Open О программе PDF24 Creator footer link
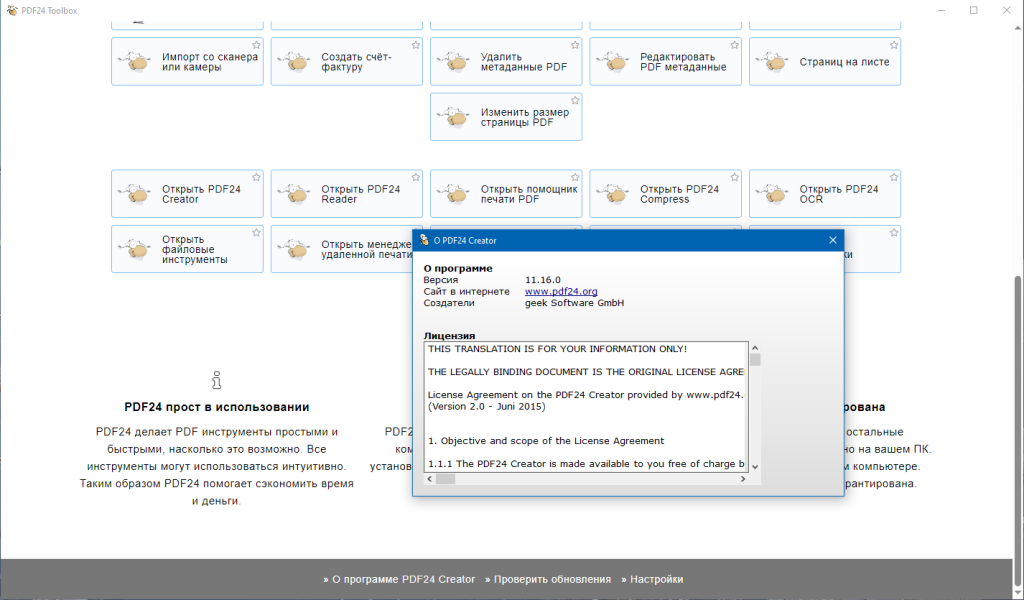Screen dimensions: 1024x600 click(399, 579)
